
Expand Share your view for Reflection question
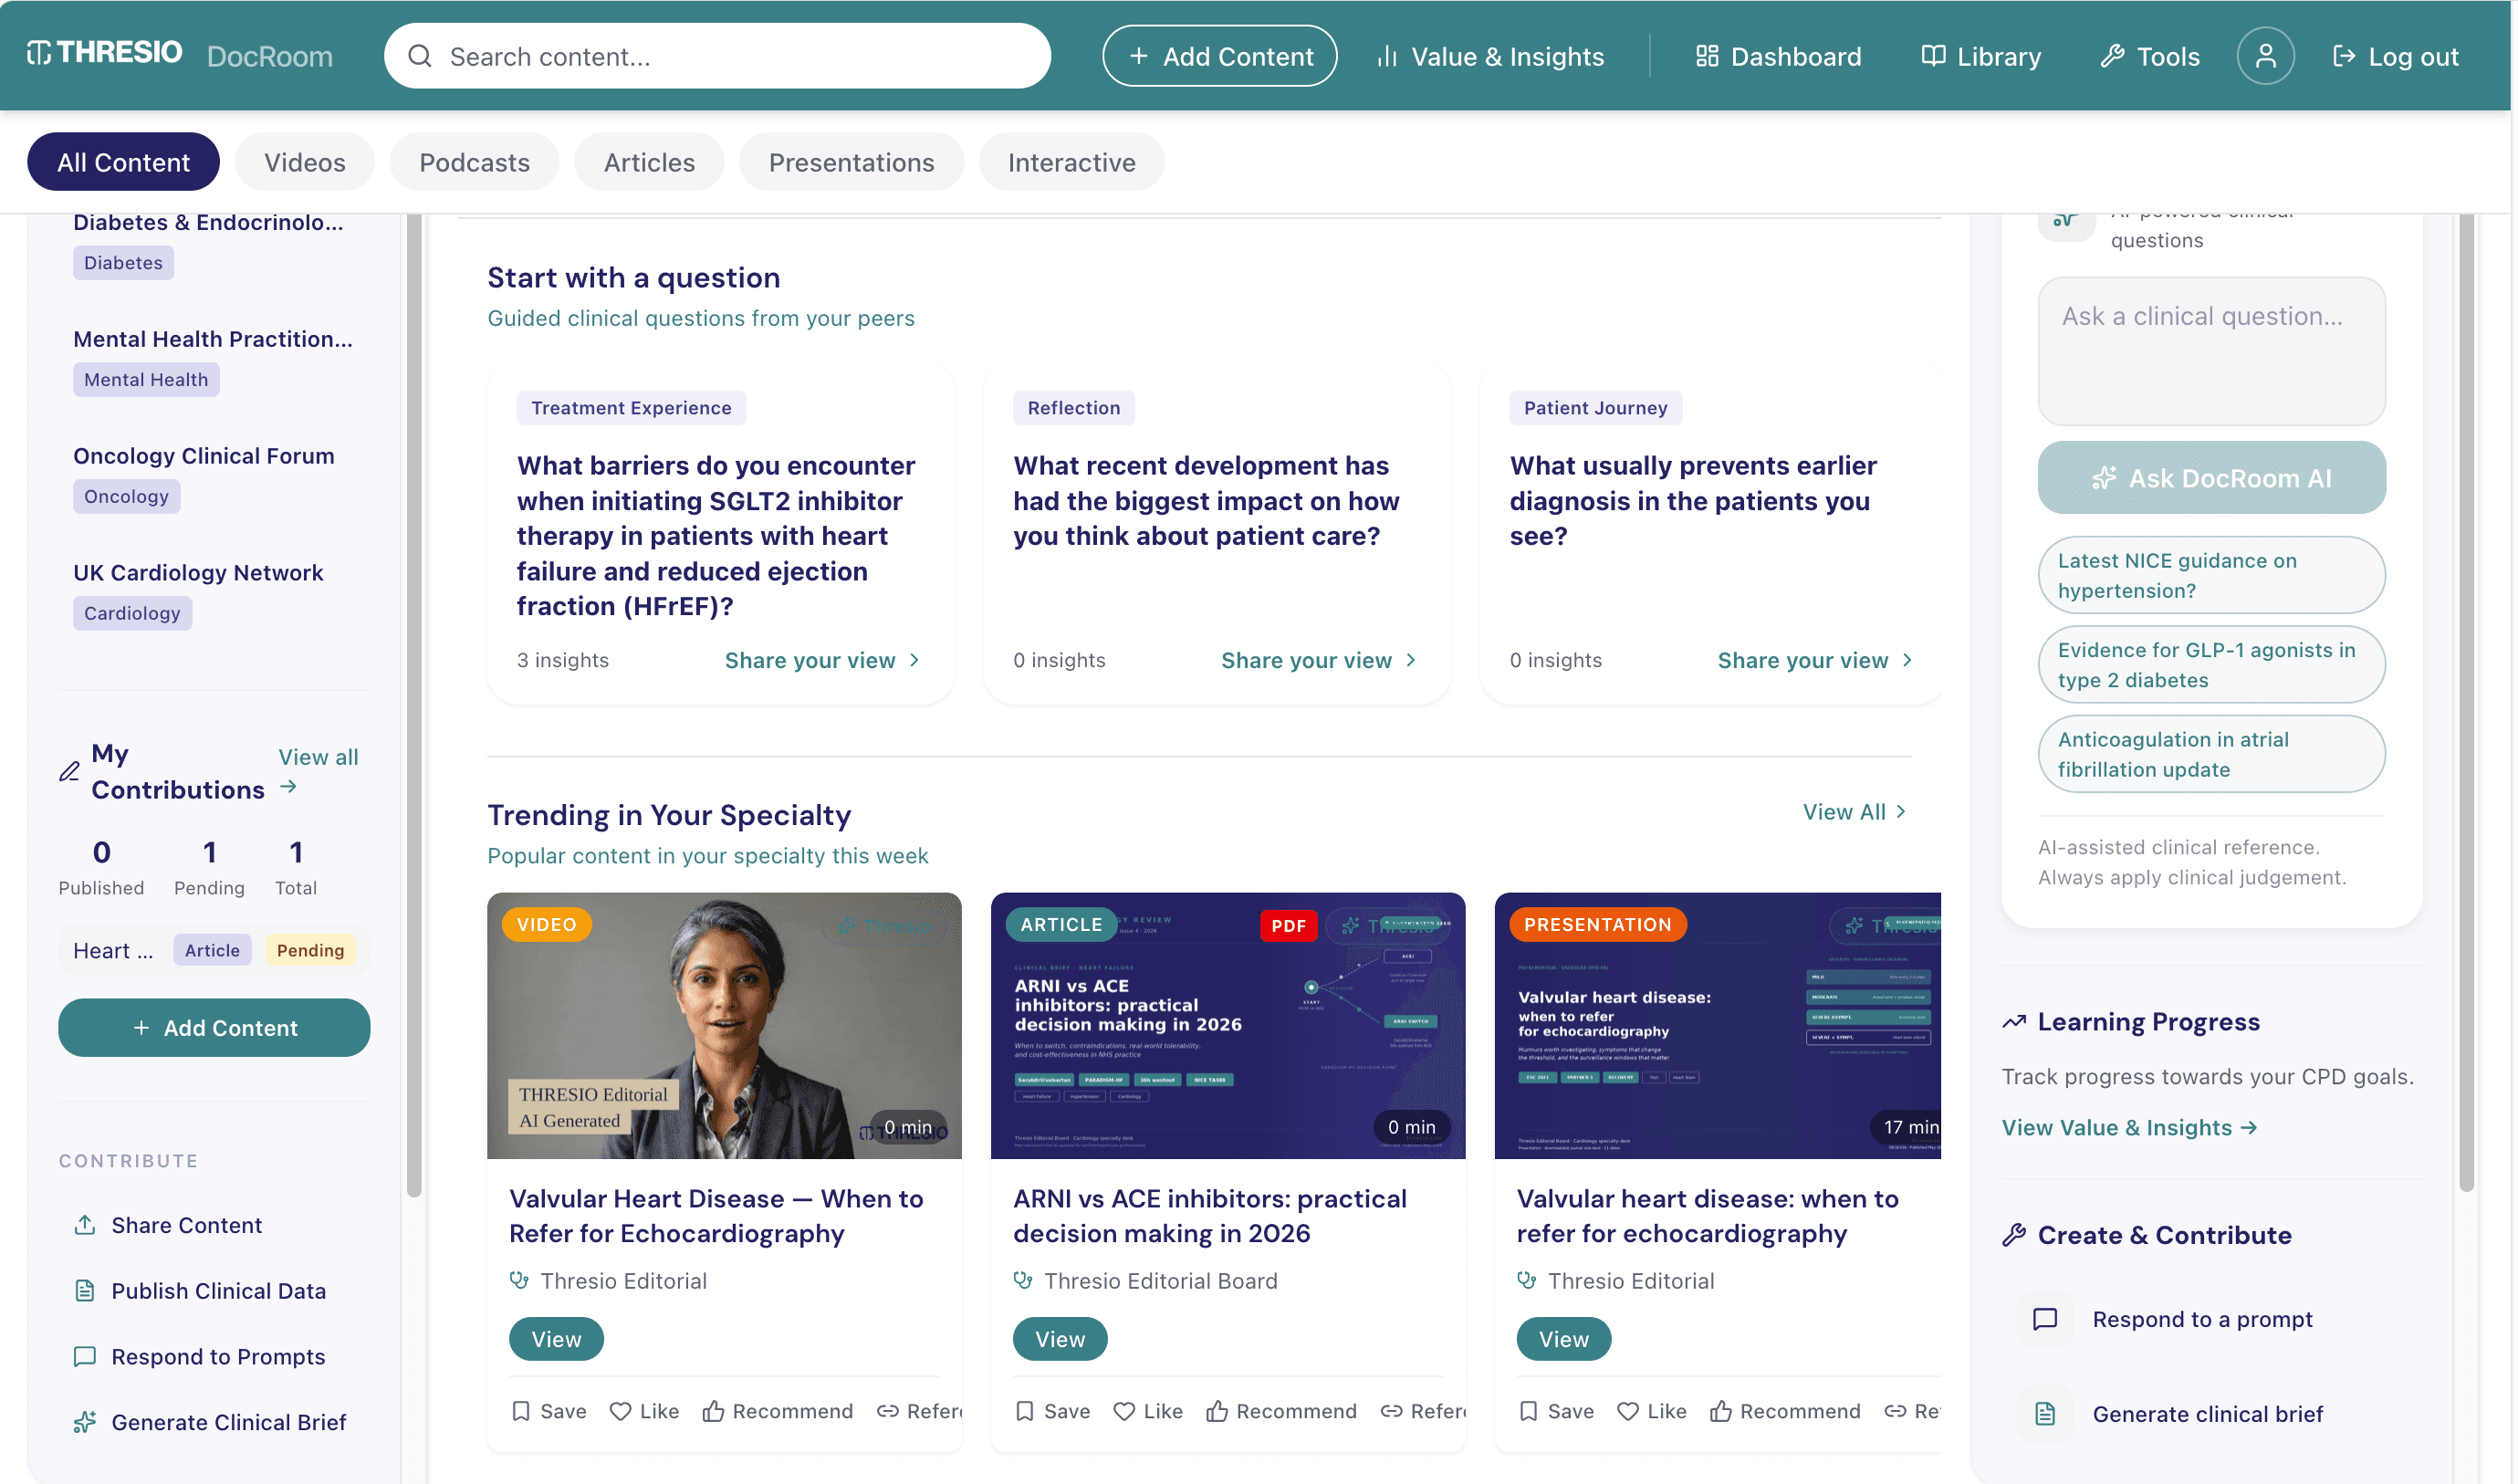tap(1318, 660)
